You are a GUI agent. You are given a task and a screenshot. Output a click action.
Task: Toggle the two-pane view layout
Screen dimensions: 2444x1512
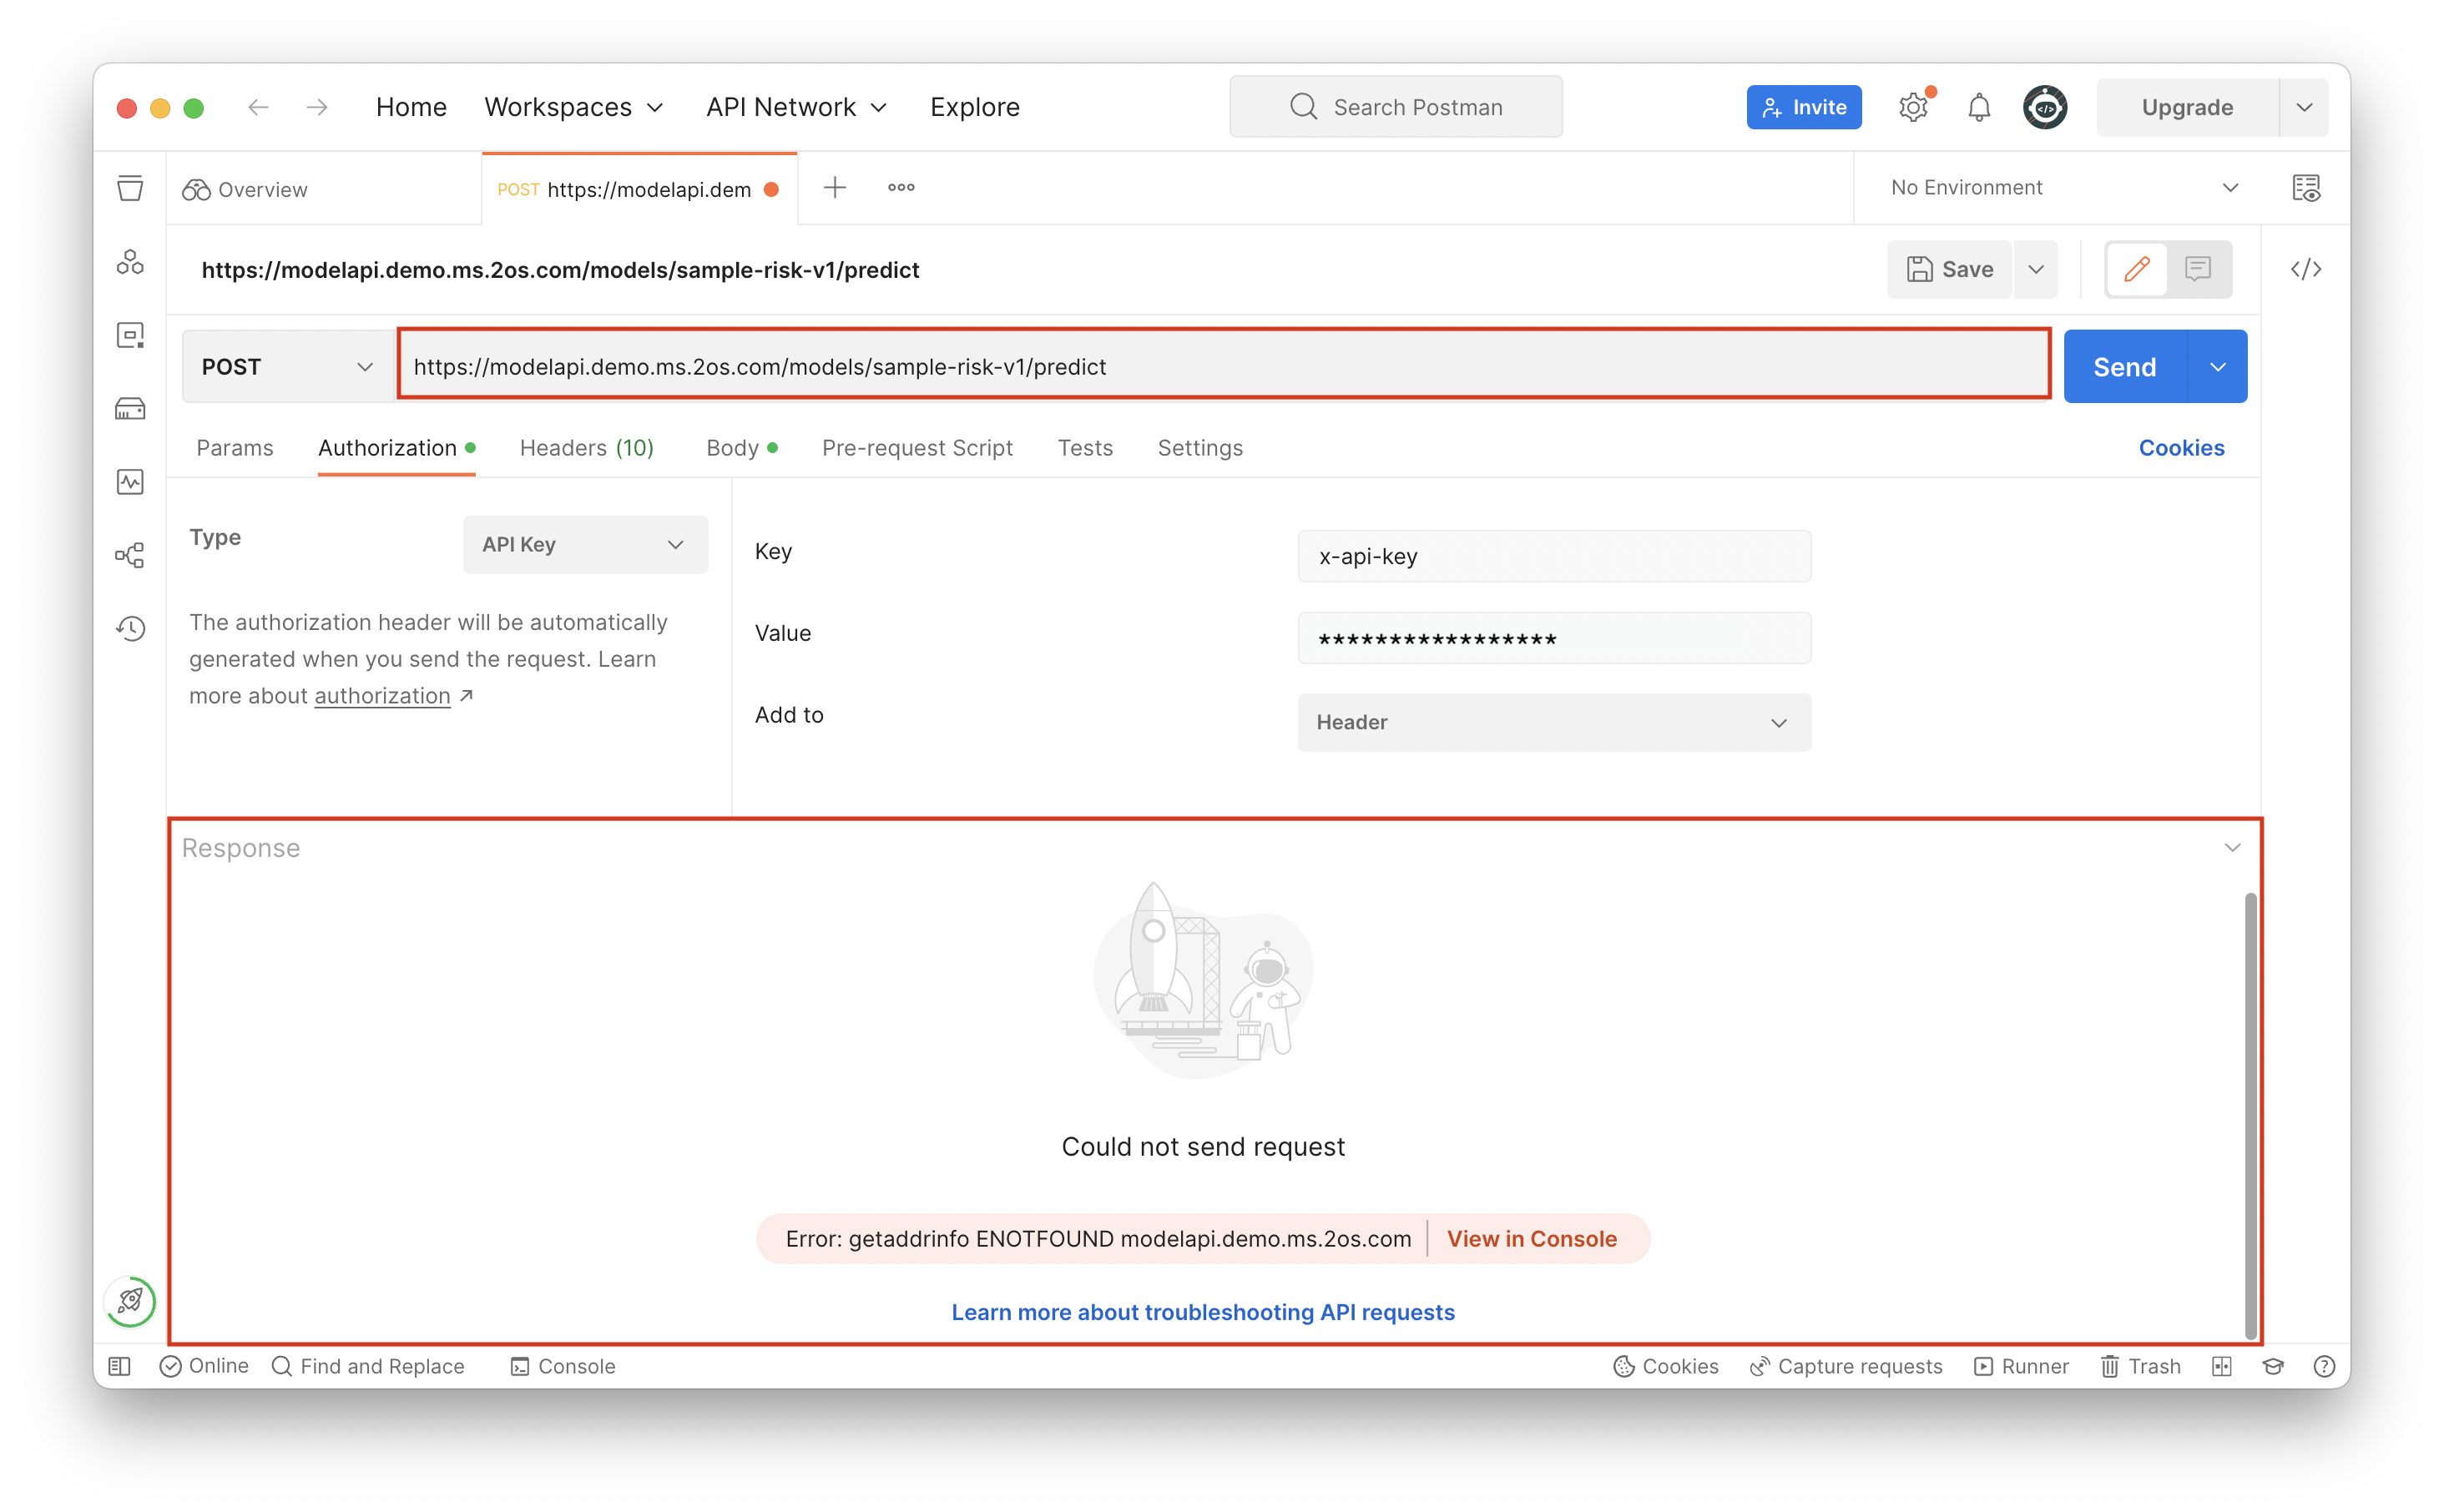[2222, 1366]
